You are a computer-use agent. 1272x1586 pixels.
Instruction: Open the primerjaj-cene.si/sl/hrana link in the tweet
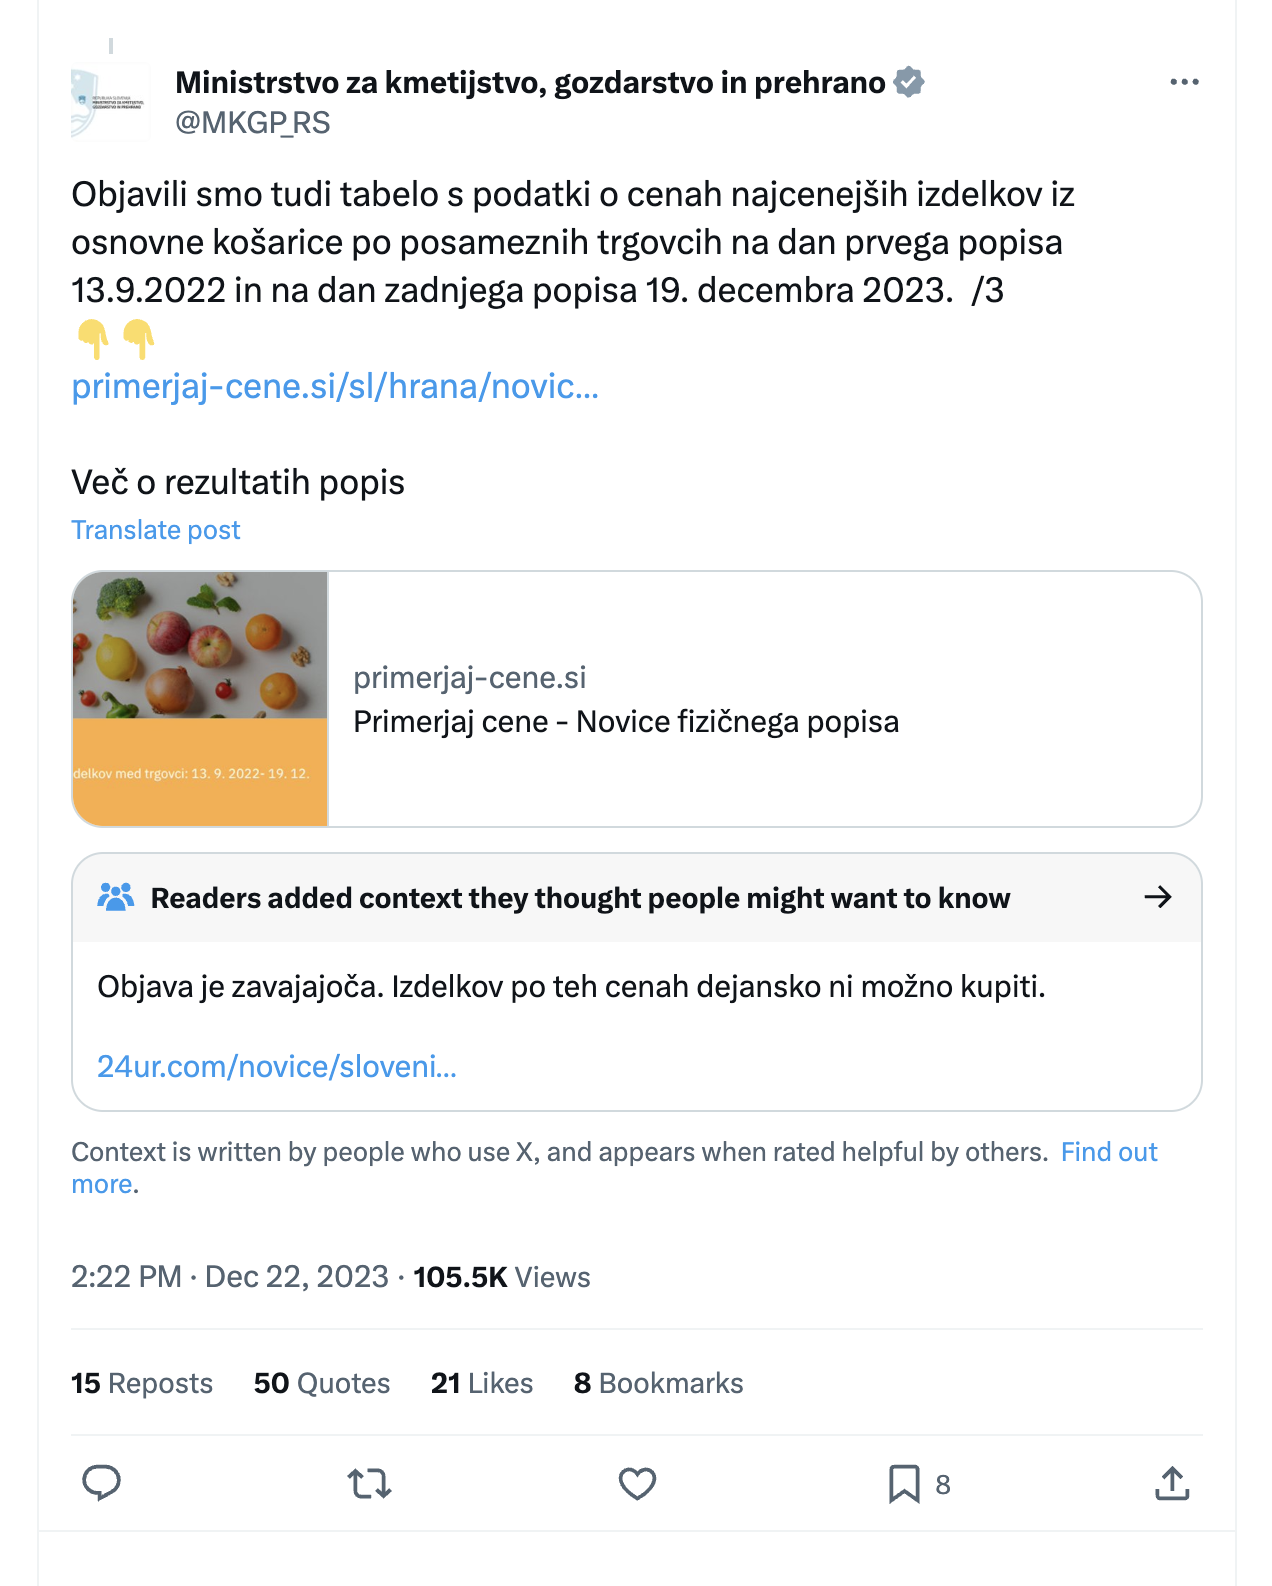335,386
